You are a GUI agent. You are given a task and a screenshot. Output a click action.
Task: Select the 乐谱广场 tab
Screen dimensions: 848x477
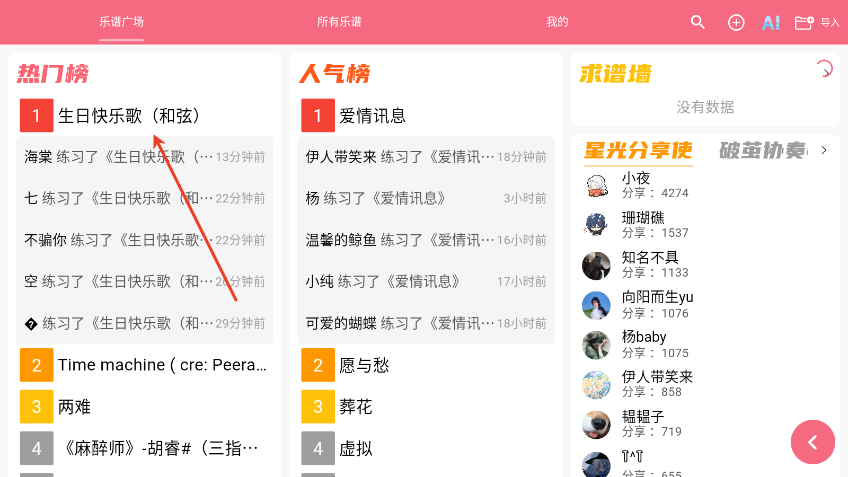pos(121,22)
